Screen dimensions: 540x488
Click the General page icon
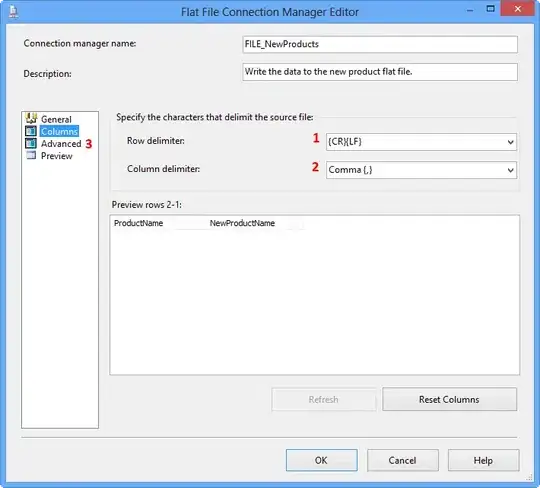[x=31, y=119]
